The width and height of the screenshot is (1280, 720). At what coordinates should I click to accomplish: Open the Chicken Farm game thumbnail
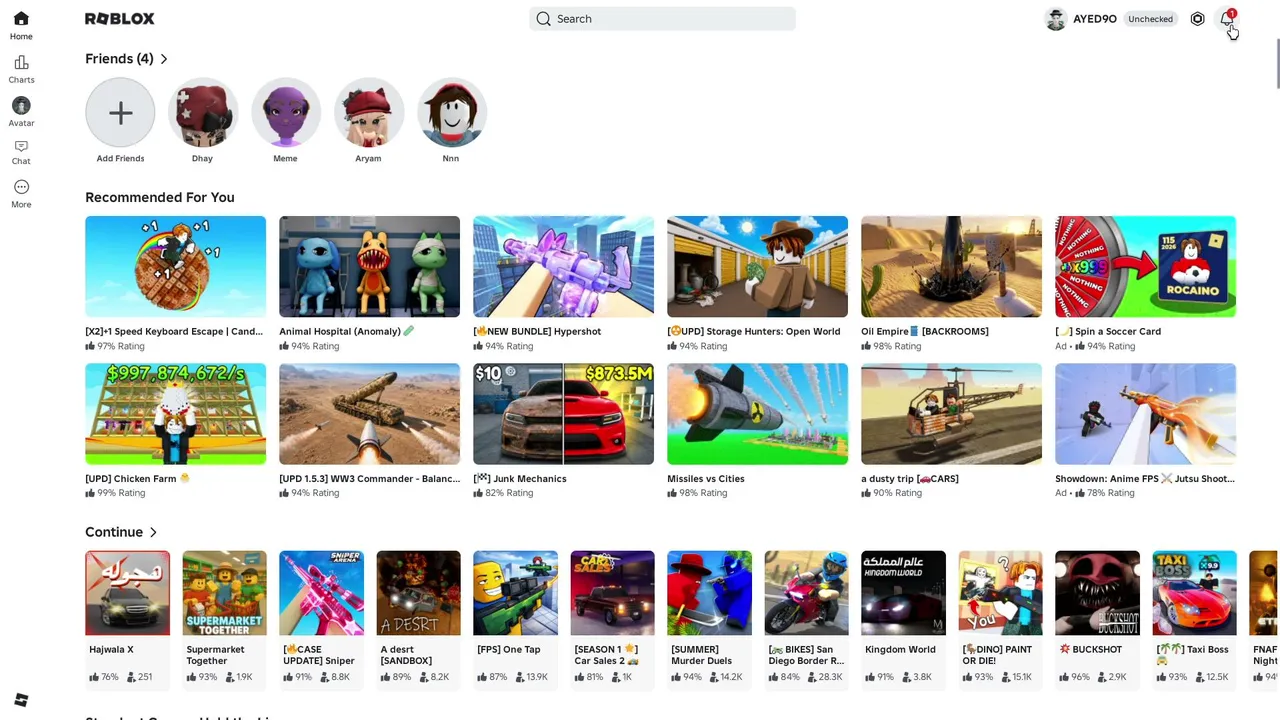[x=175, y=414]
